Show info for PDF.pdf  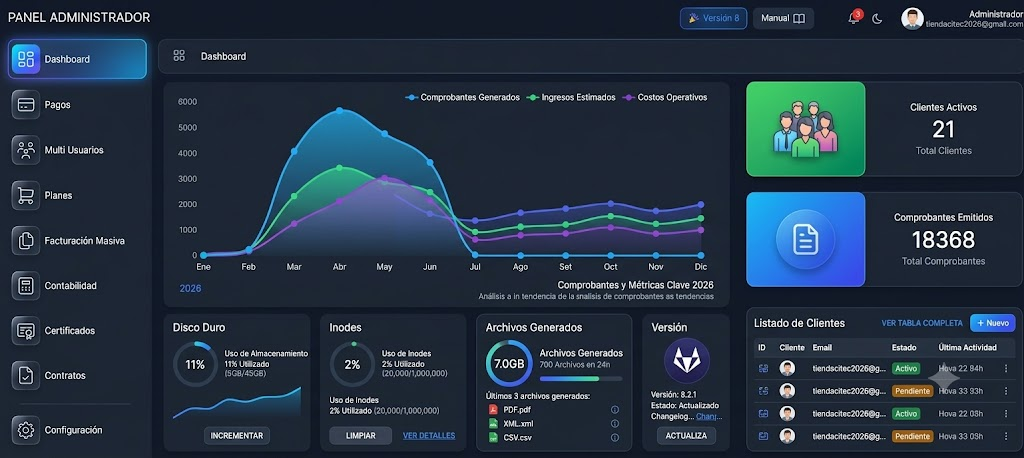click(x=615, y=410)
